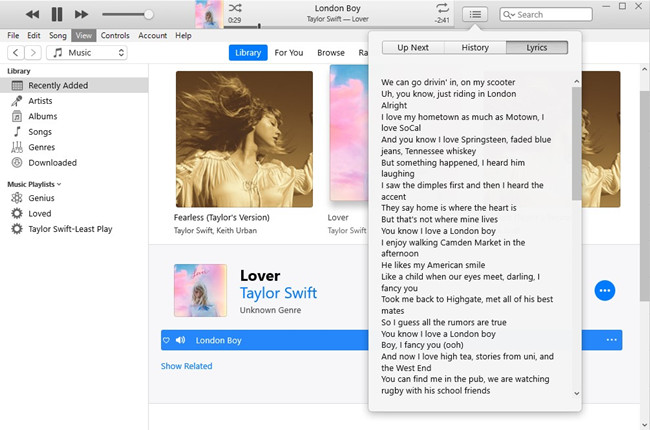Go back with the left chevron button
650x430 pixels.
[16, 53]
